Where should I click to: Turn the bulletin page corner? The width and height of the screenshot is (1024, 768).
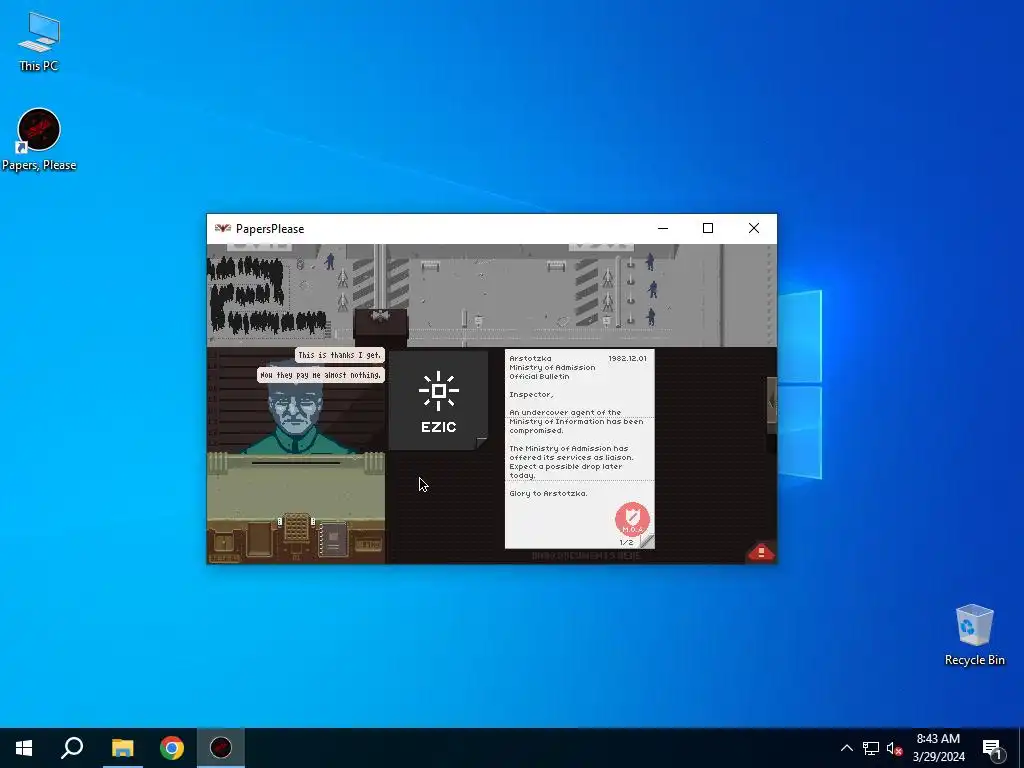click(647, 541)
